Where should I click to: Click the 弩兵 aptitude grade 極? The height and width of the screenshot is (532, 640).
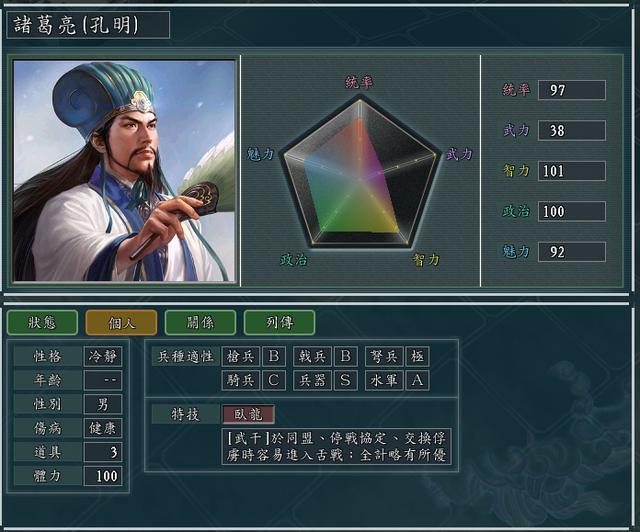click(x=418, y=356)
